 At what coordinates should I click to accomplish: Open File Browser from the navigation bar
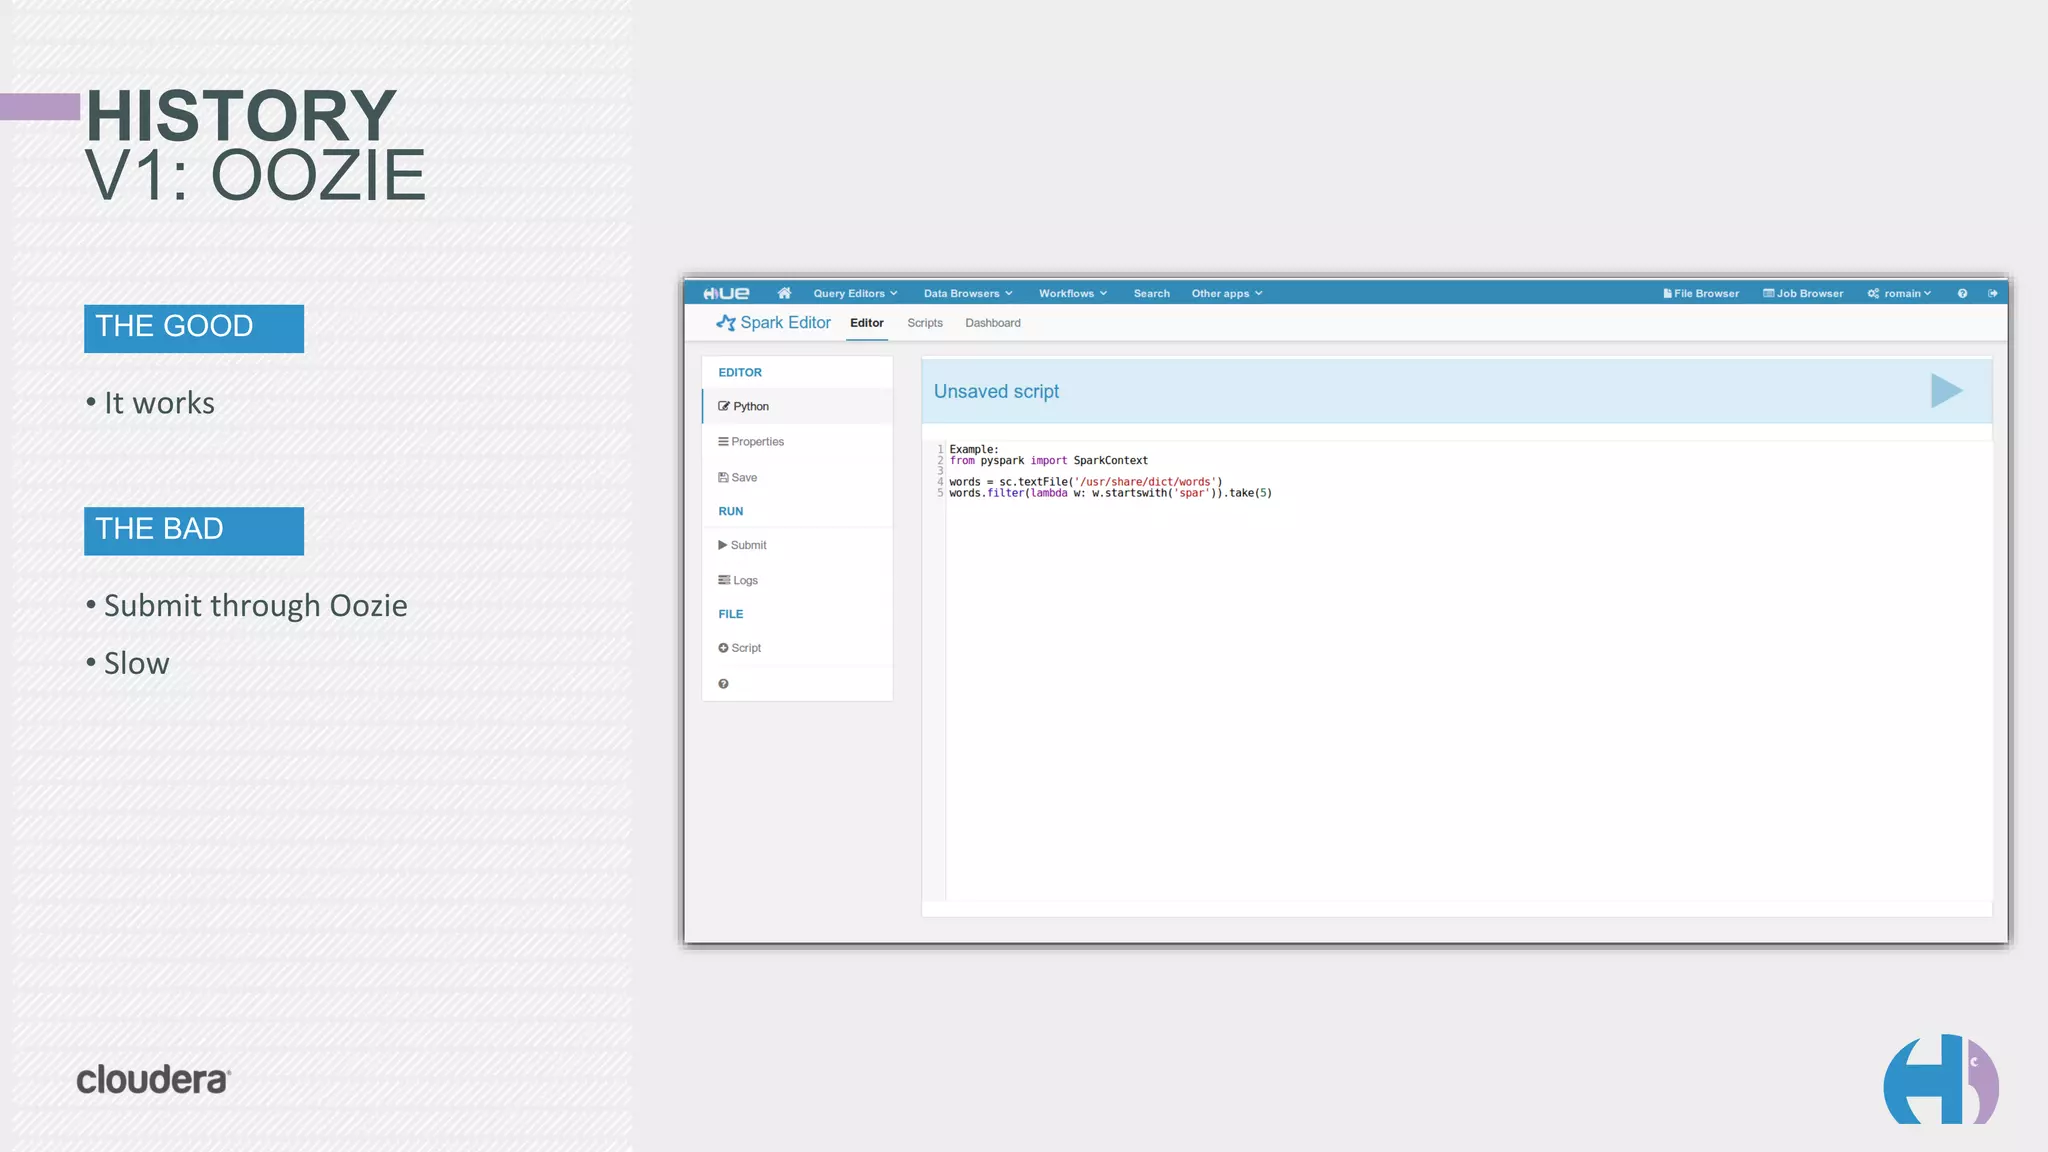1700,293
